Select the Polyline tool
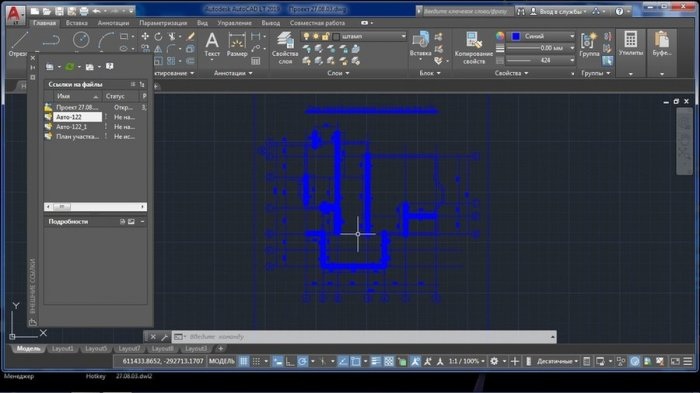 [x=51, y=41]
